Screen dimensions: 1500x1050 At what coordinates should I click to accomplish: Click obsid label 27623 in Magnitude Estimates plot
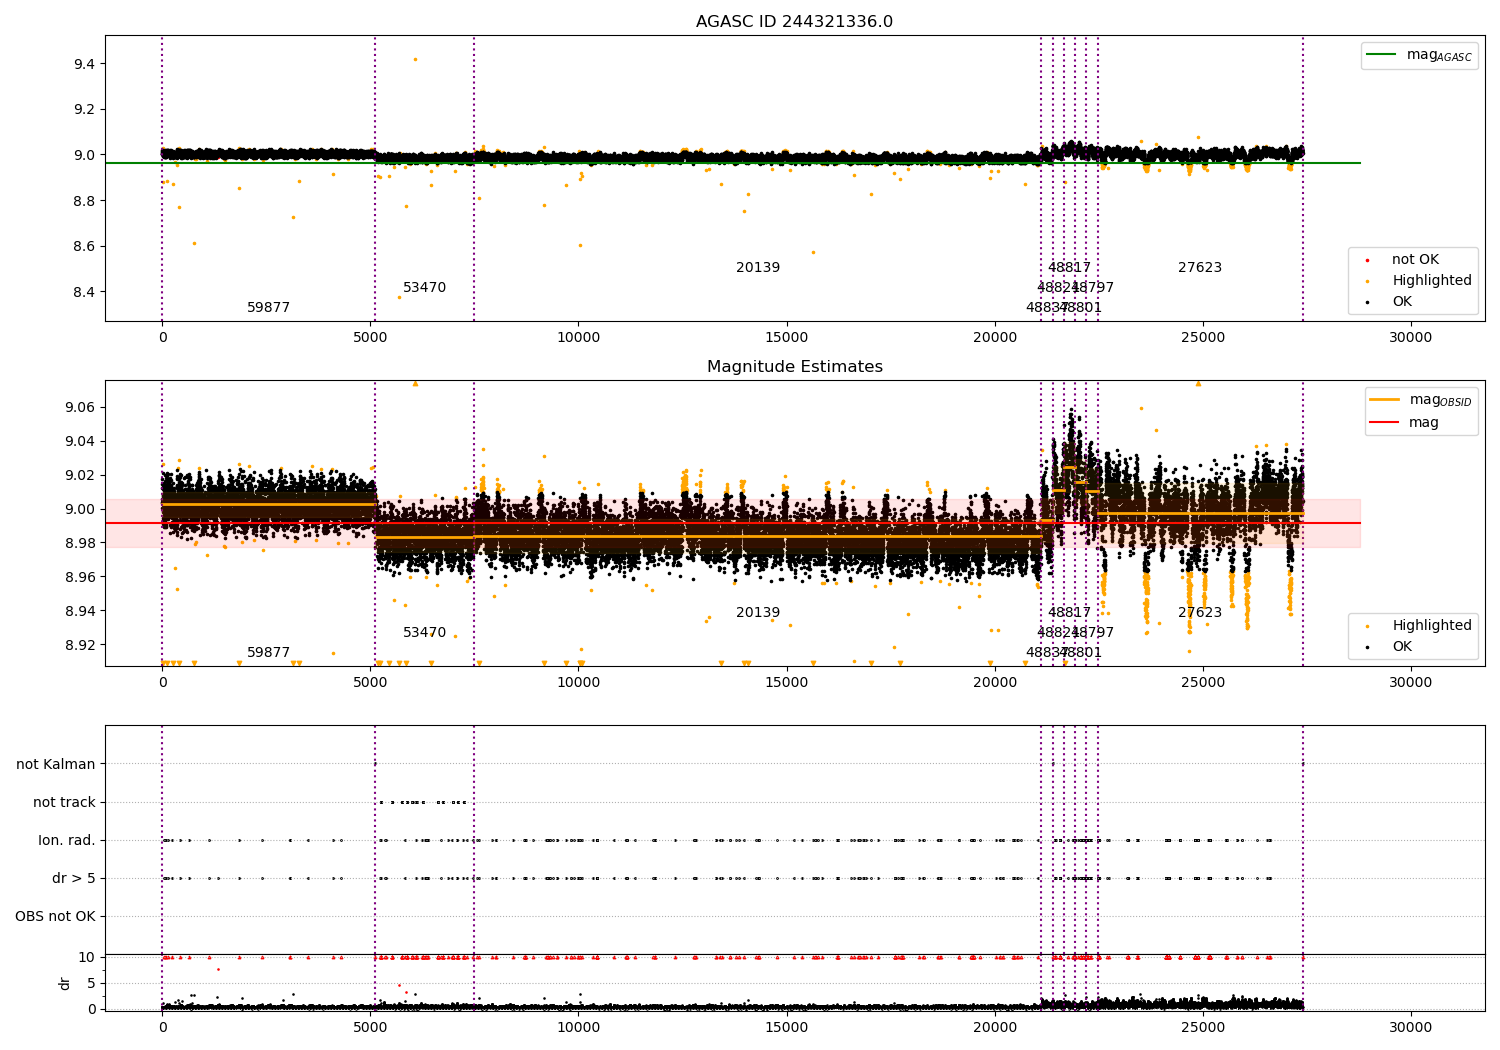point(1200,613)
